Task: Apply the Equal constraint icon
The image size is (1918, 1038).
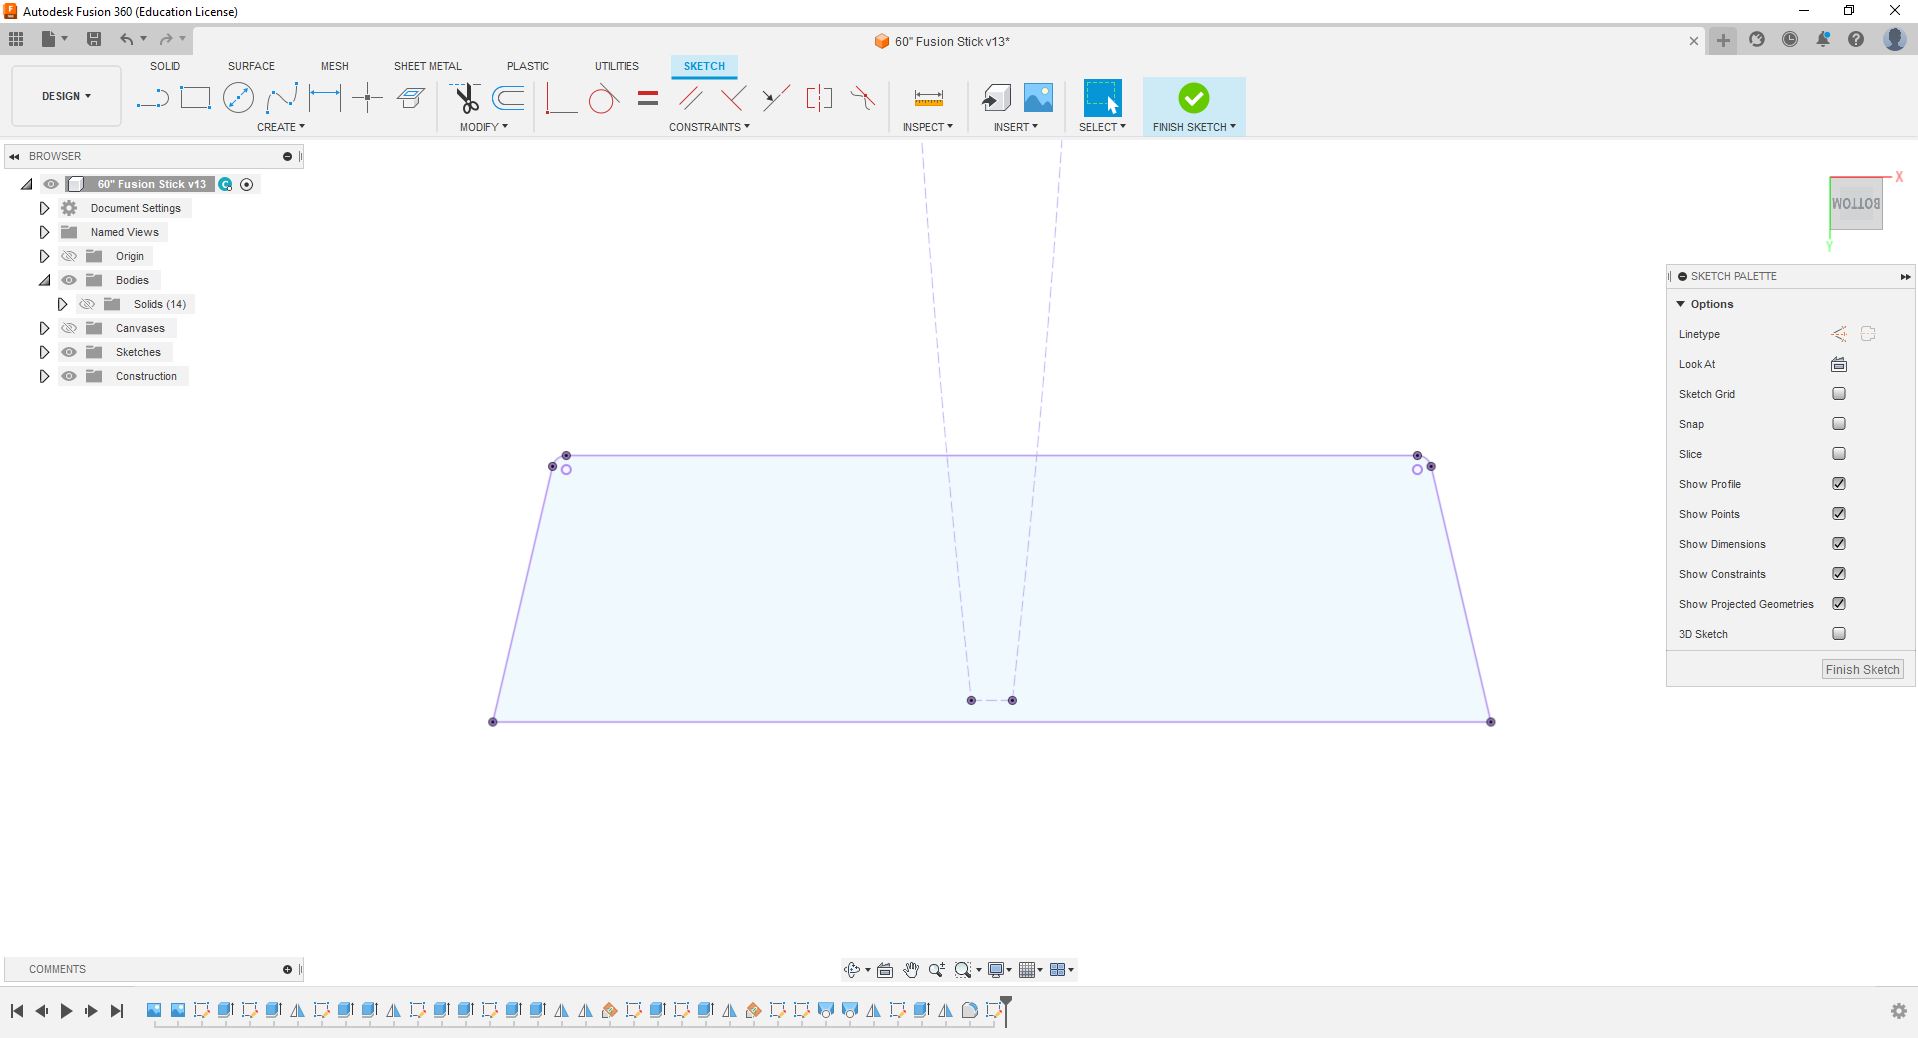Action: [648, 98]
